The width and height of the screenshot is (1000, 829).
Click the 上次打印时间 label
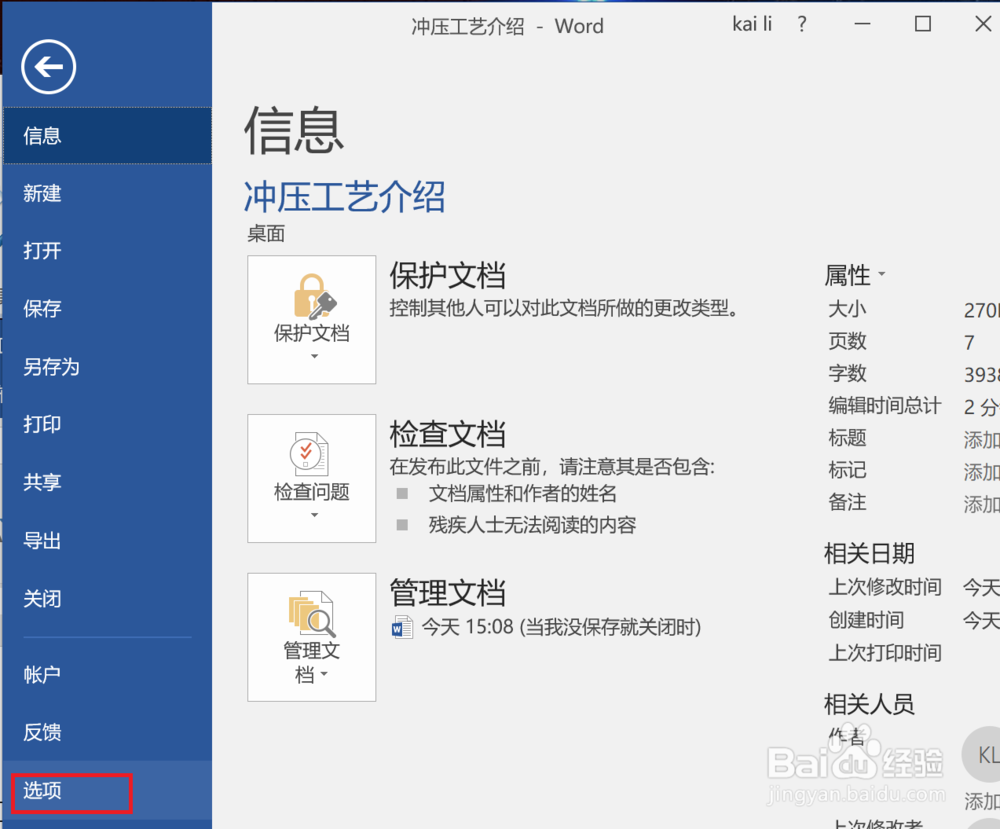[x=885, y=653]
